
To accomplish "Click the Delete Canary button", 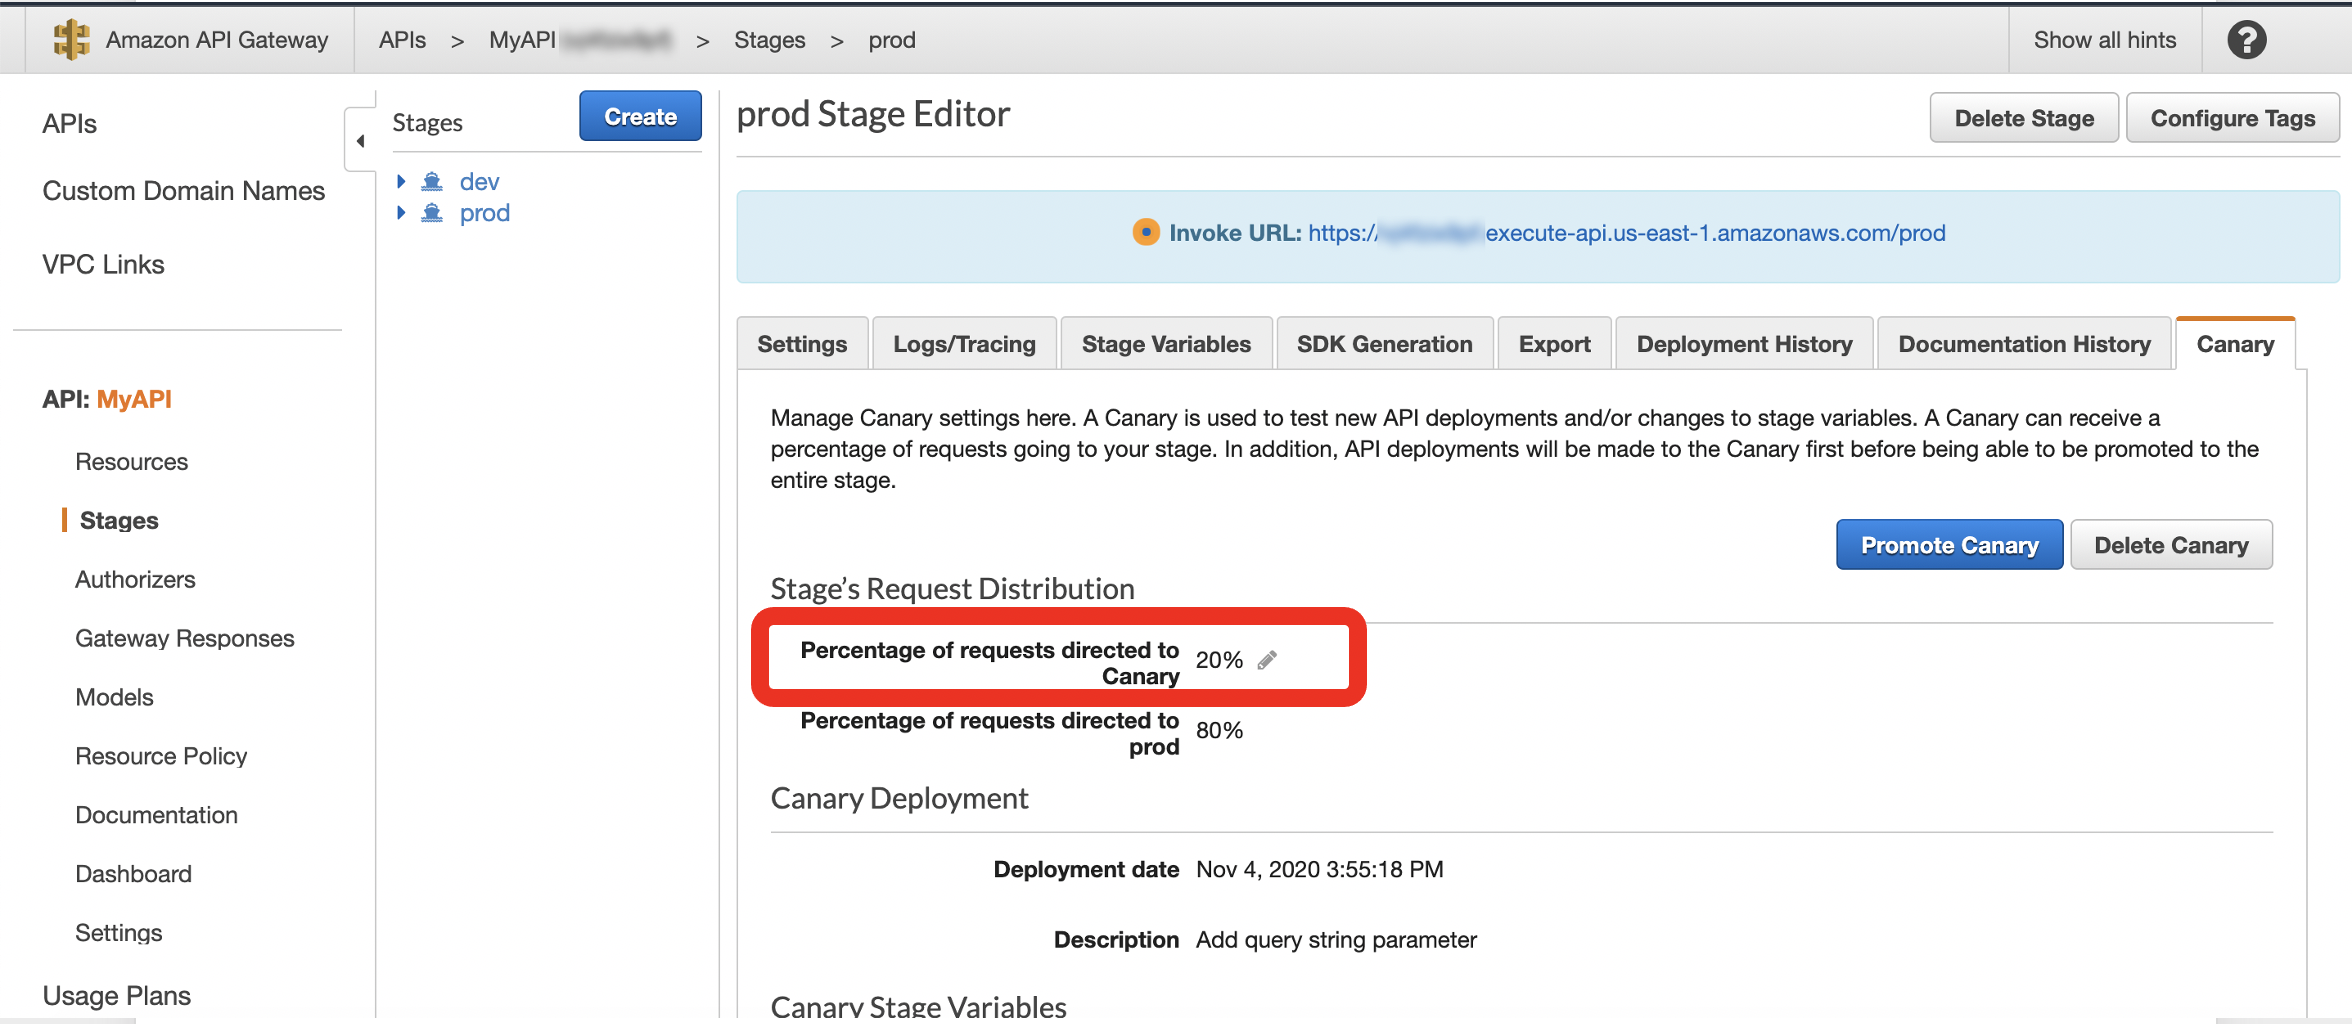I will pos(2171,545).
